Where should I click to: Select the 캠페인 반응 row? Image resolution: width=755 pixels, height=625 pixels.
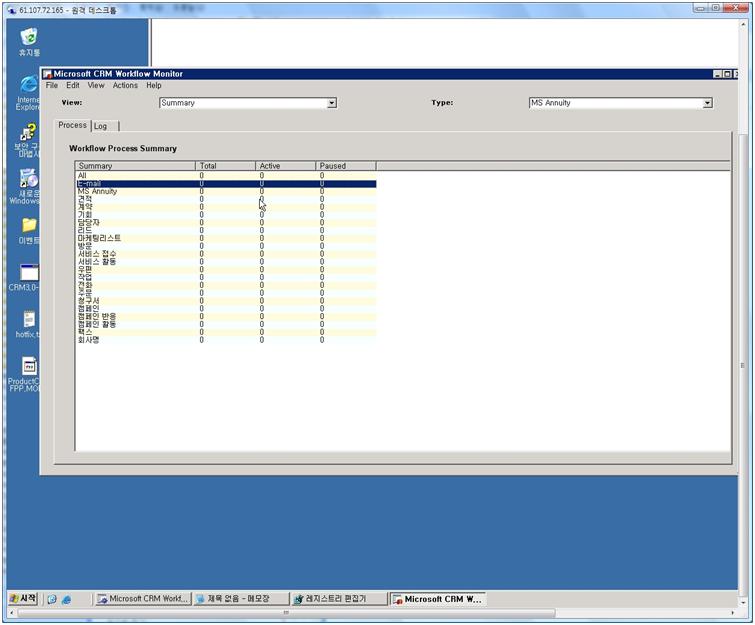point(226,316)
